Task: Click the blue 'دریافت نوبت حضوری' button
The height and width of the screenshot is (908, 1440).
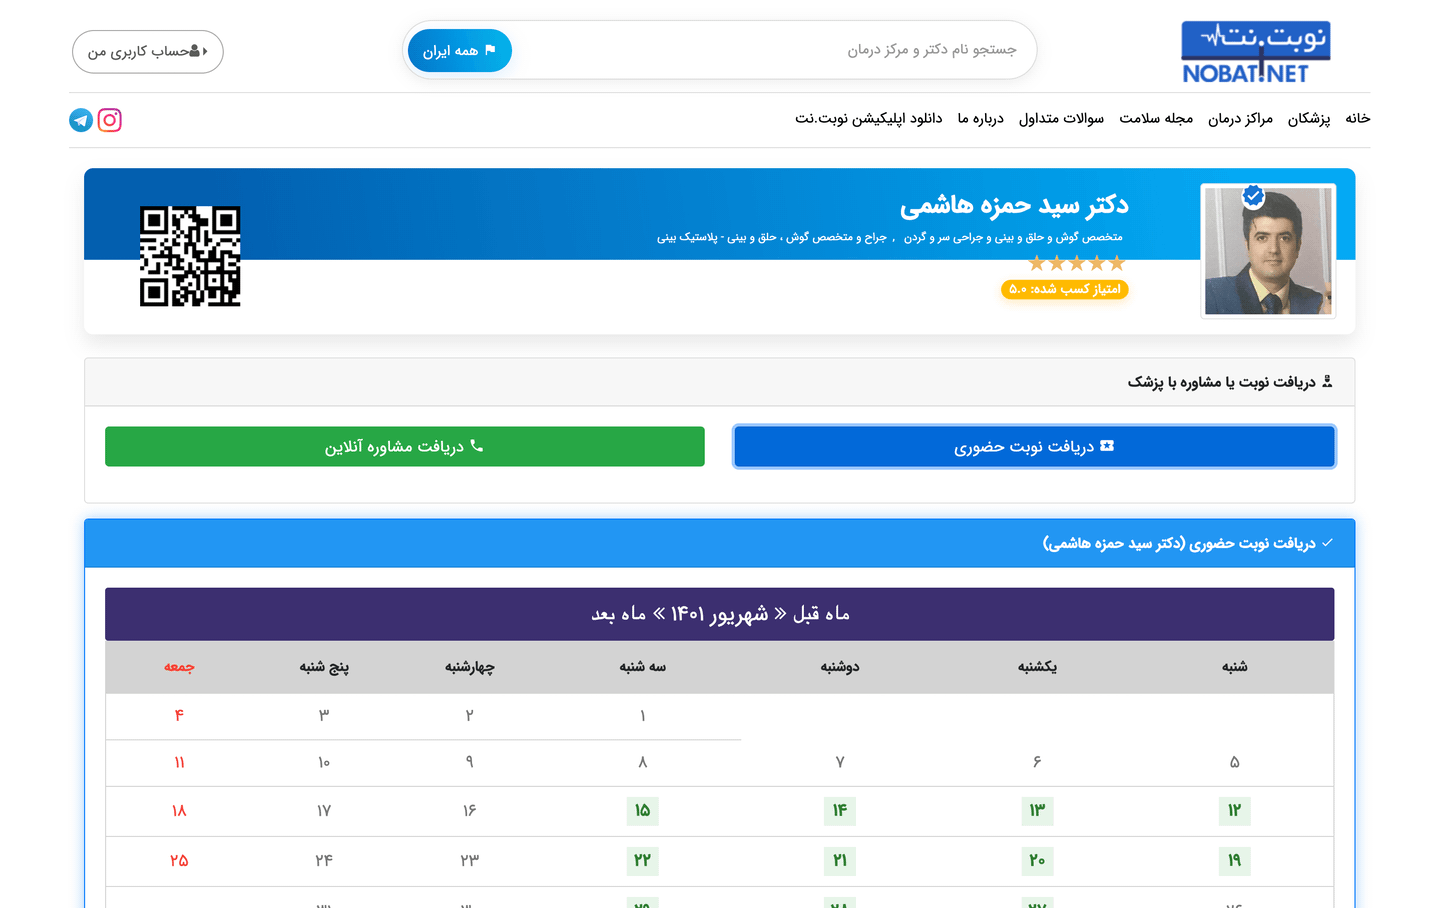Action: pos(1034,447)
